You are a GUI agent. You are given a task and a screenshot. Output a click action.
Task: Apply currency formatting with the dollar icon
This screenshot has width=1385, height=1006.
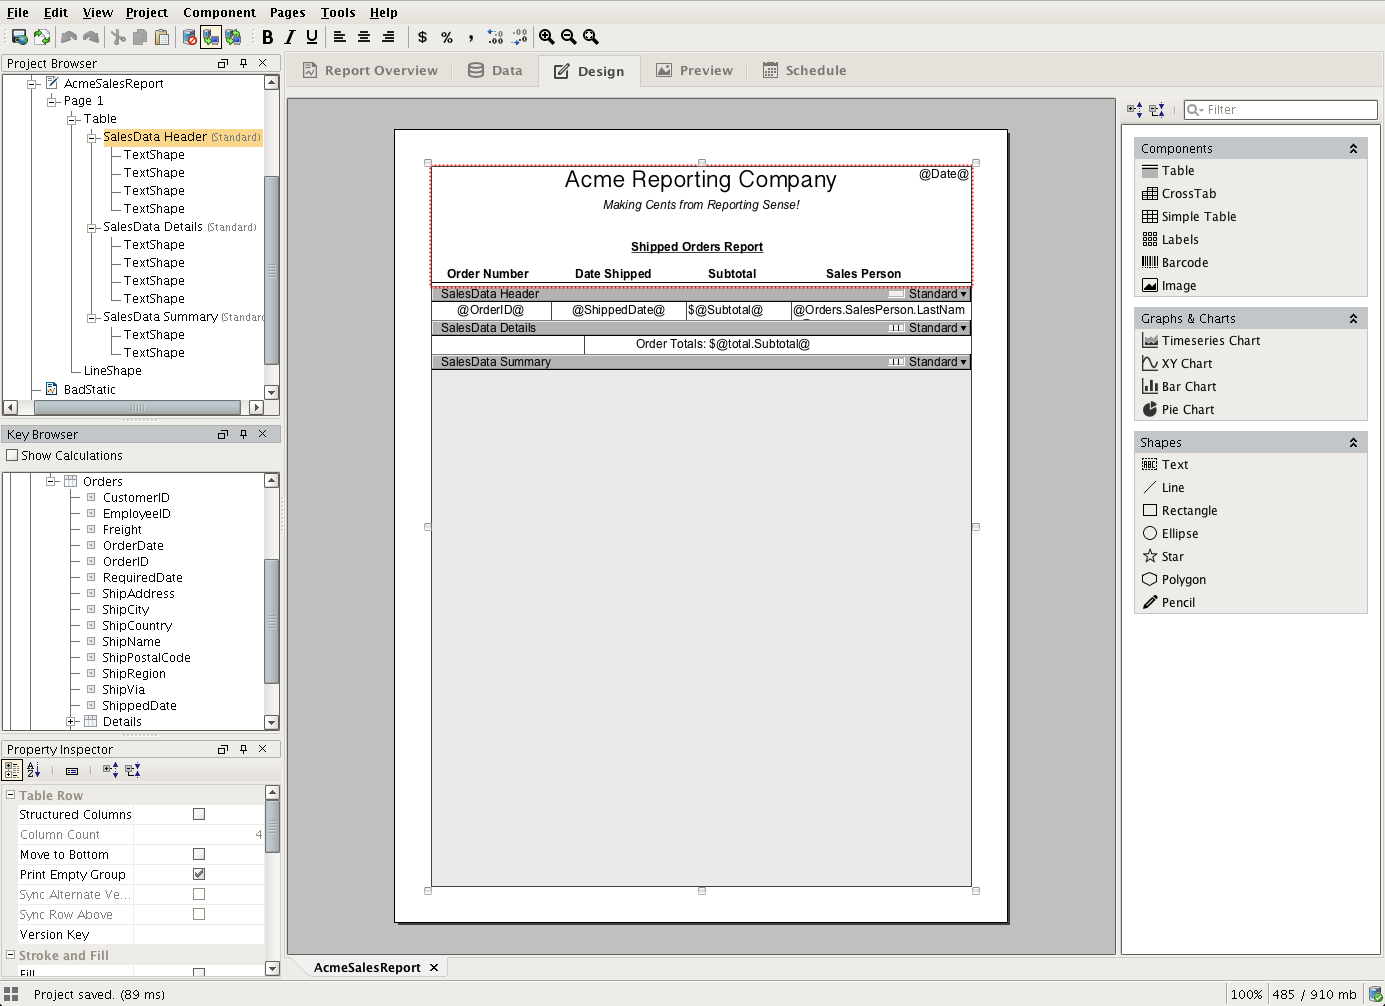point(421,37)
